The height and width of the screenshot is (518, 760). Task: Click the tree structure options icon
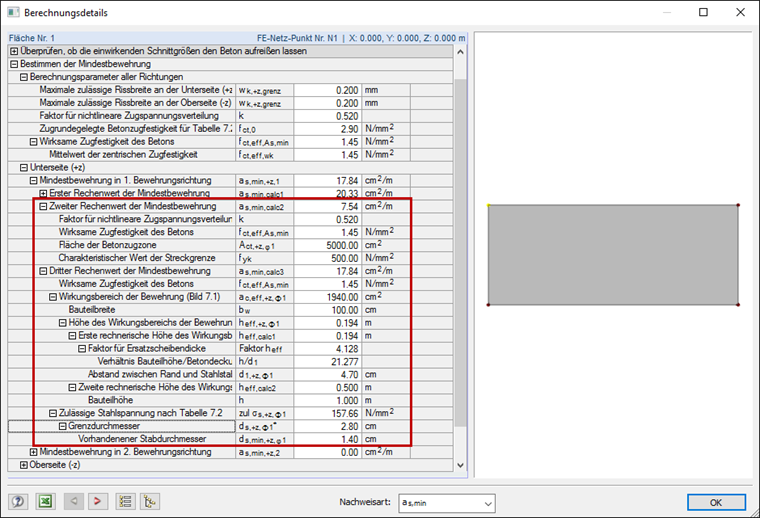pyautogui.click(x=150, y=501)
